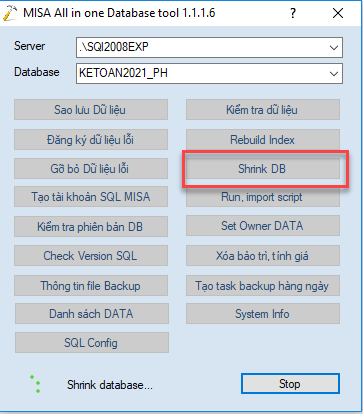Close the MISA Database tool window
The width and height of the screenshot is (363, 414).
pos(338,13)
